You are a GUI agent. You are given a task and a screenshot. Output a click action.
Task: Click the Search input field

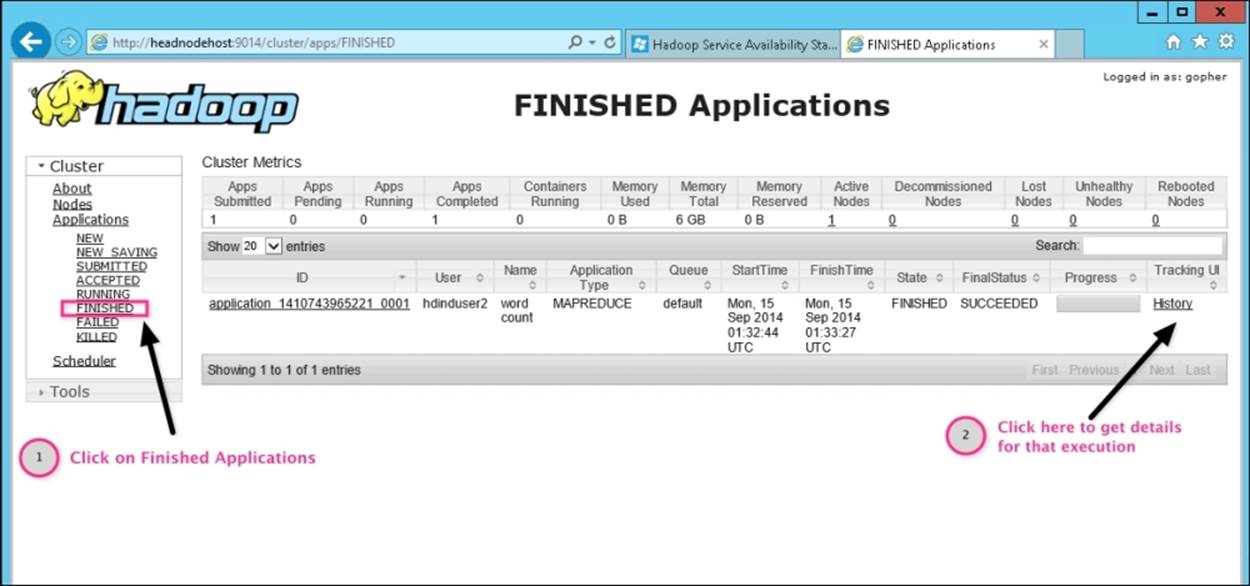(1153, 245)
